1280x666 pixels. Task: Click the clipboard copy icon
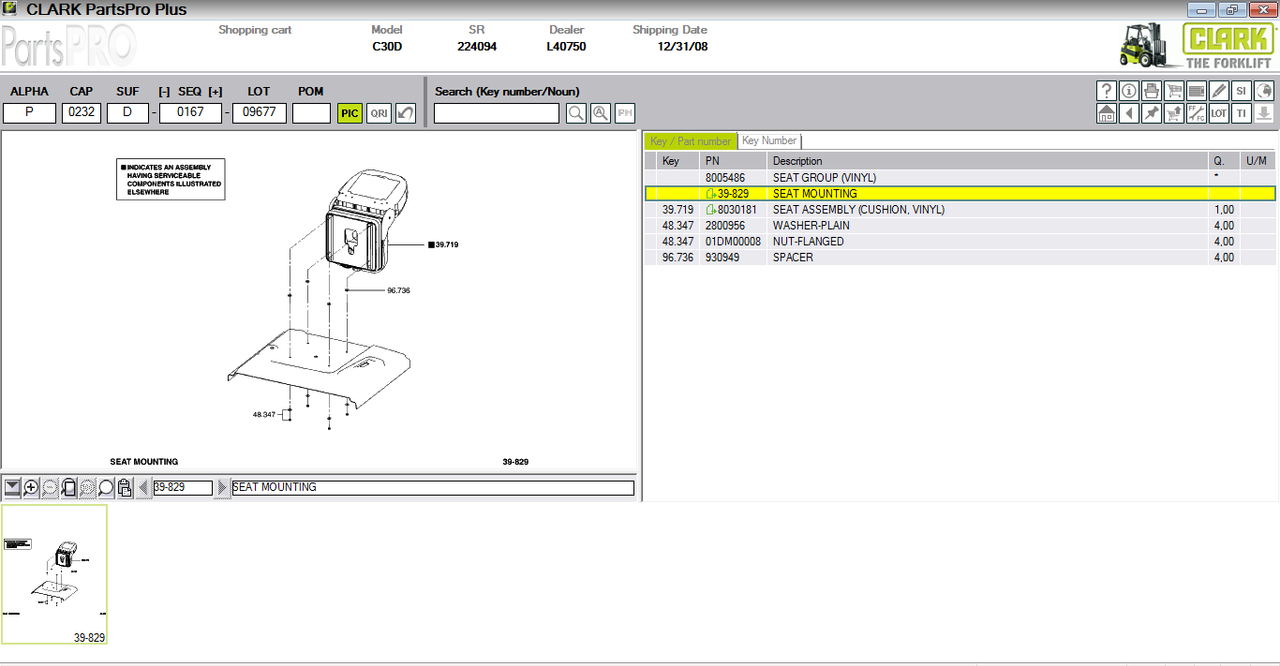pos(124,488)
